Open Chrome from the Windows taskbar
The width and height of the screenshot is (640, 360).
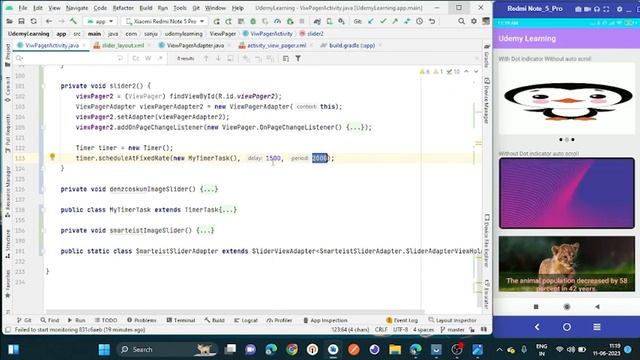point(291,350)
